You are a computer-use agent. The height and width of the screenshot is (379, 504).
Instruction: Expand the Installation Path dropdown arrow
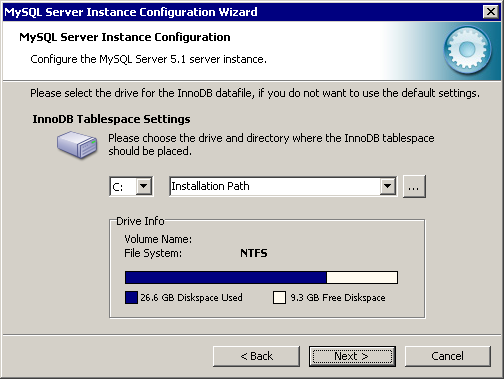[x=387, y=186]
